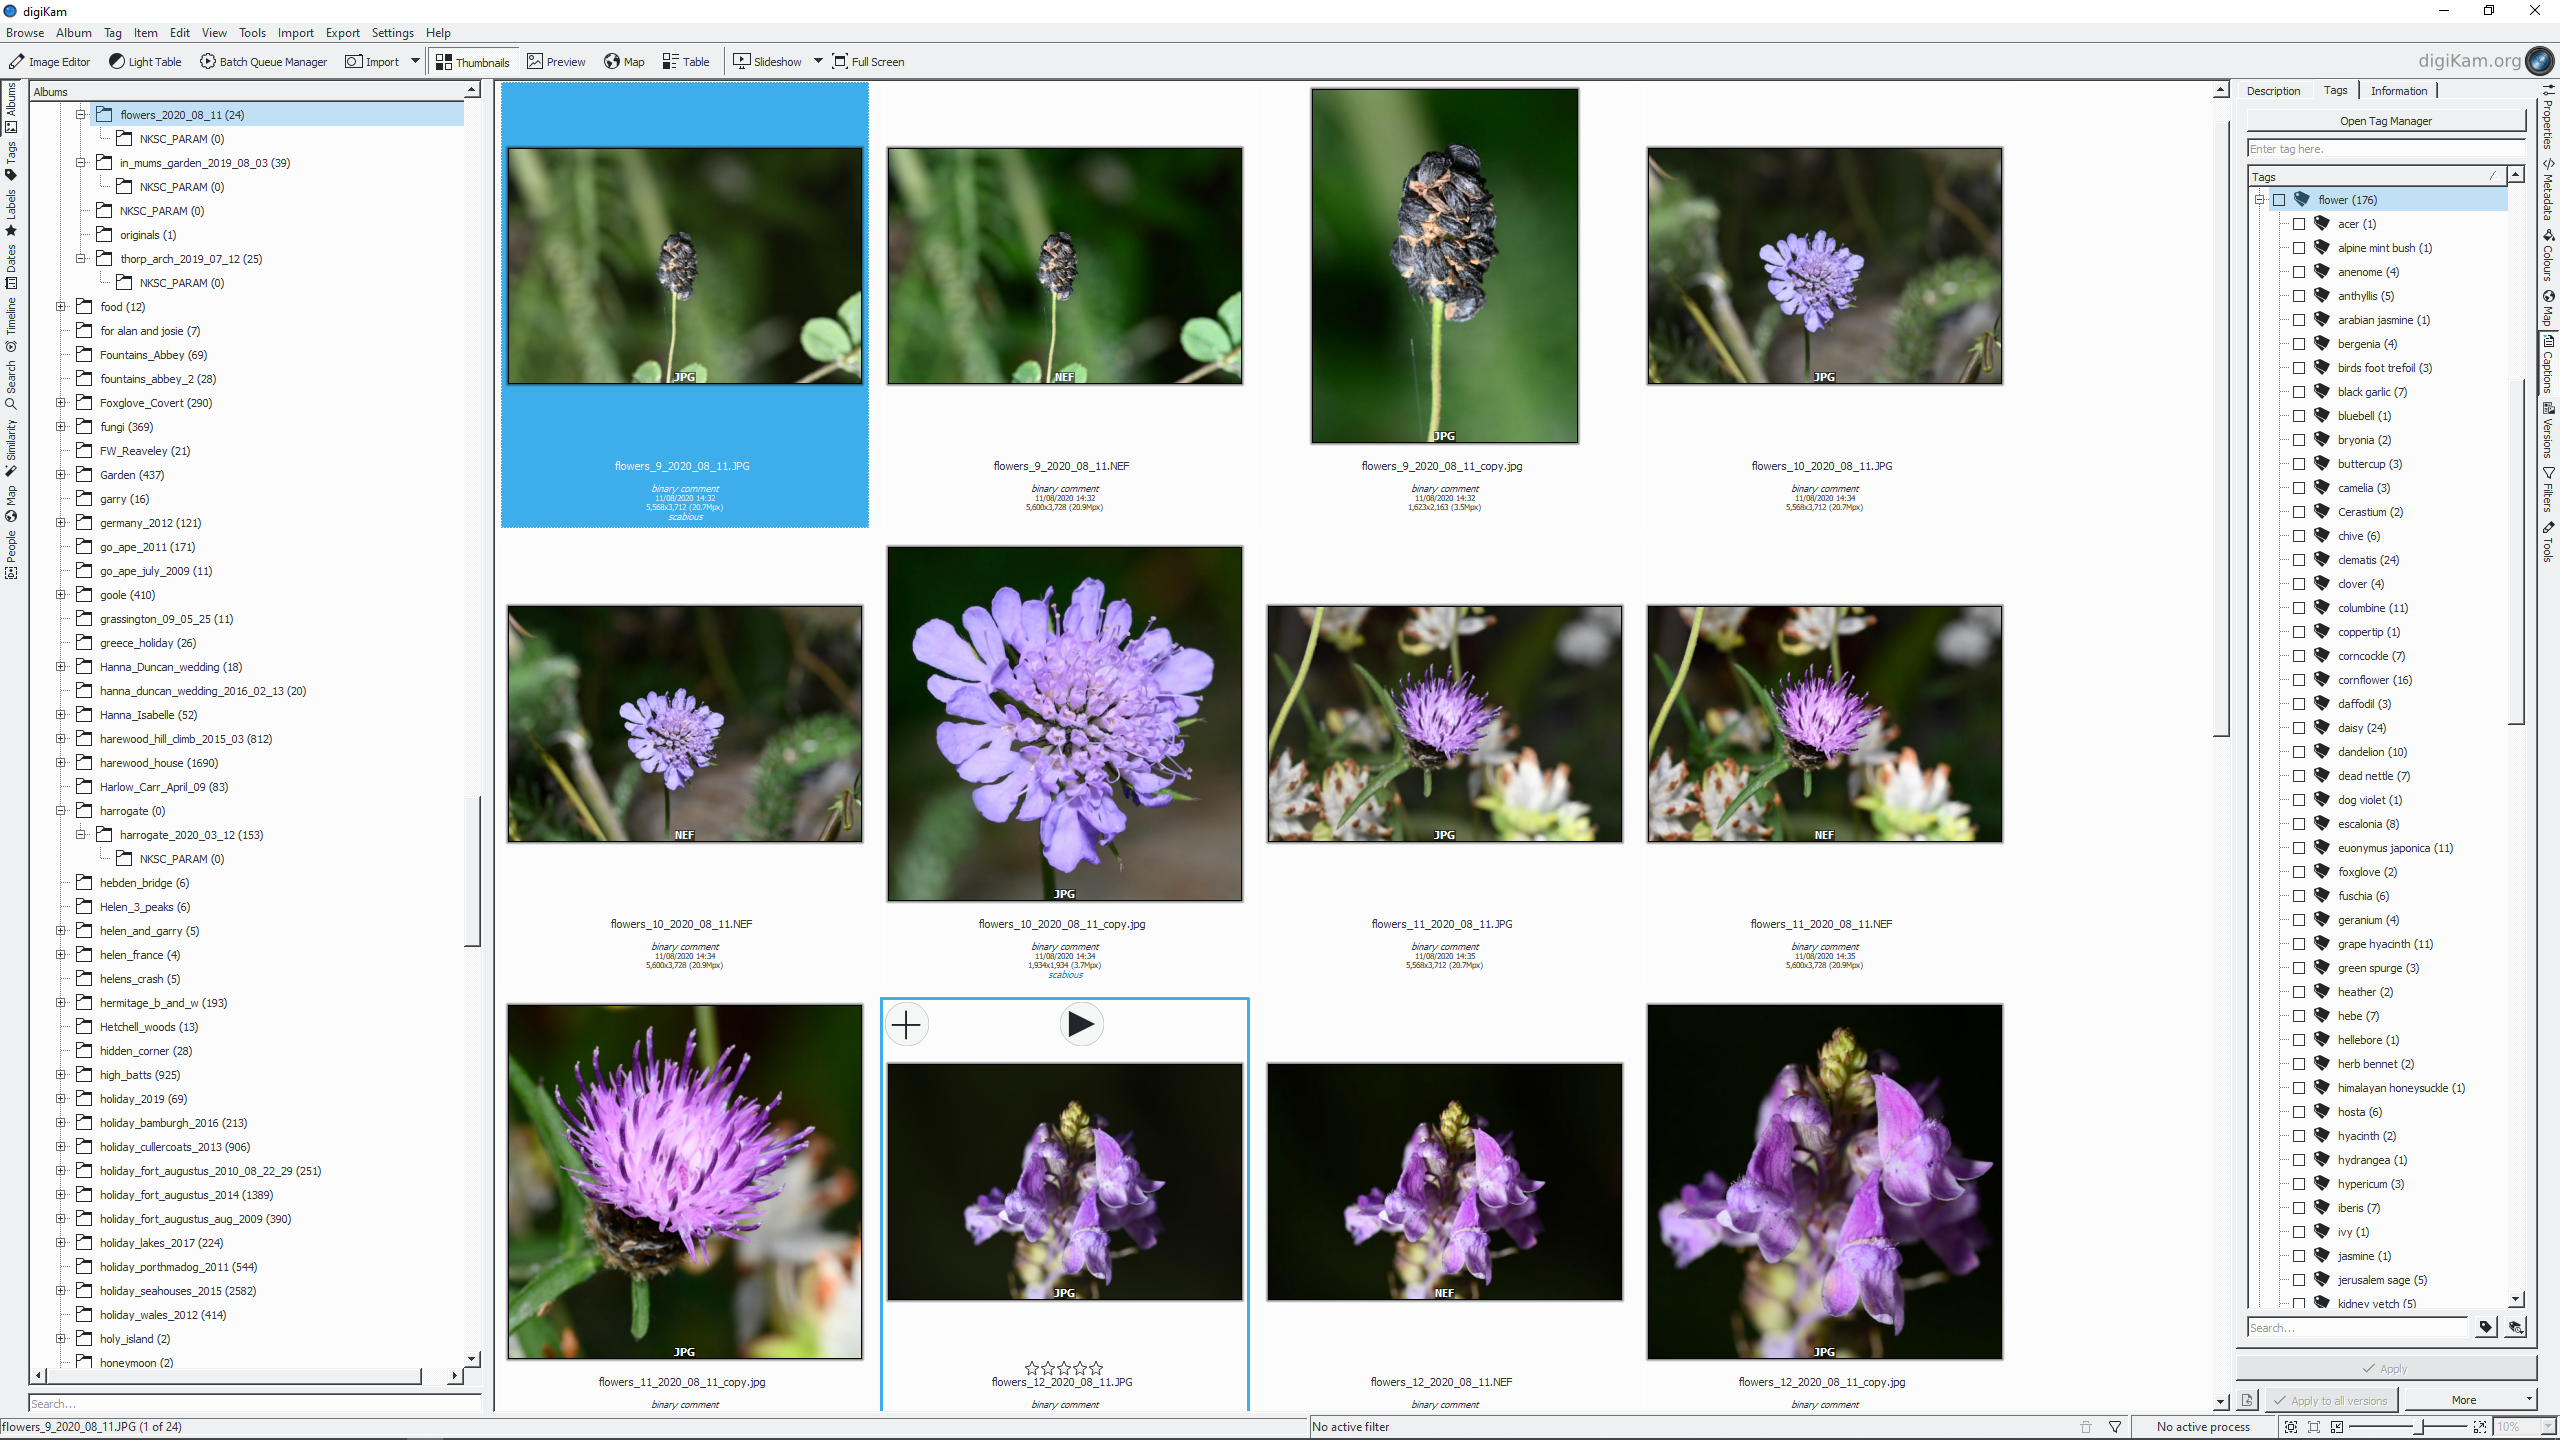Expand the Foxglove_Covert album folder
The image size is (2560, 1440).
click(x=61, y=403)
